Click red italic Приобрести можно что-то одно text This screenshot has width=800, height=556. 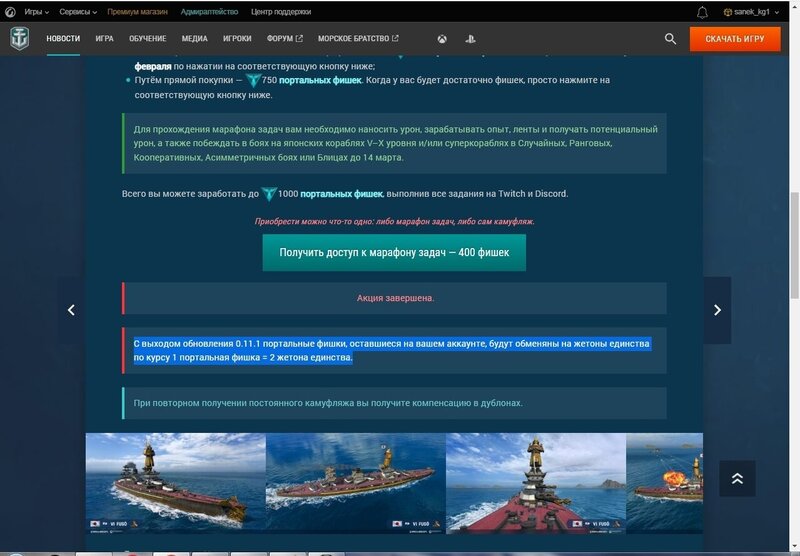coord(394,221)
